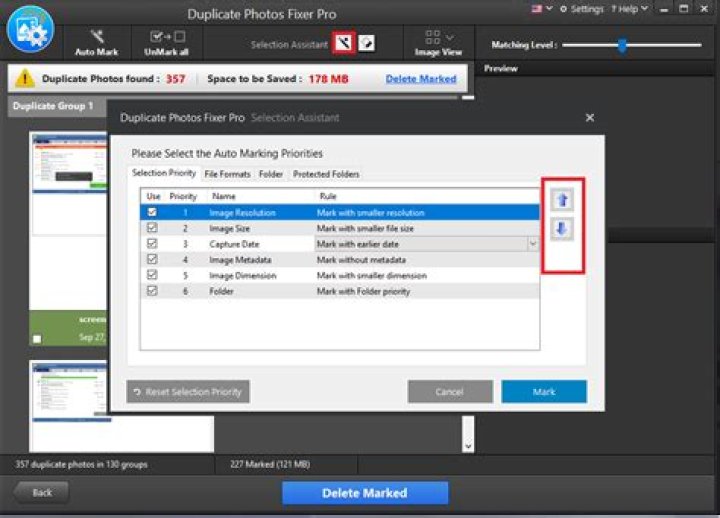Expand the Capture Date rule dropdown

tap(533, 243)
